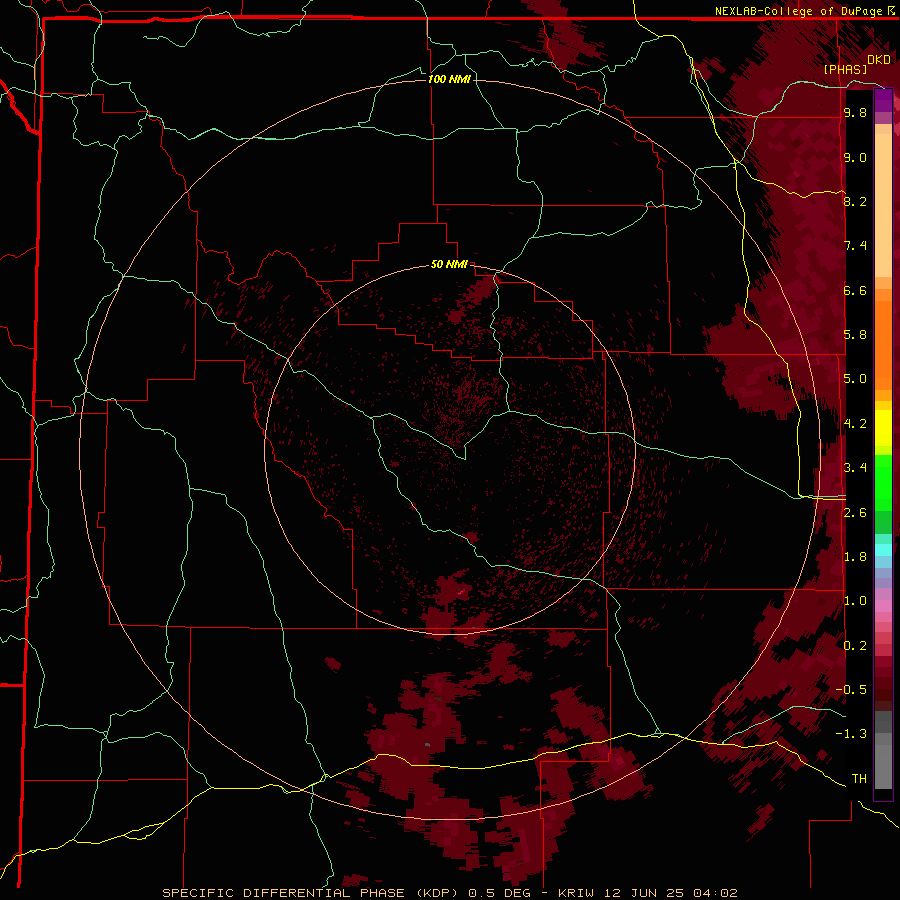Click the 50 NMI range ring label
900x900 pixels.
449,264
